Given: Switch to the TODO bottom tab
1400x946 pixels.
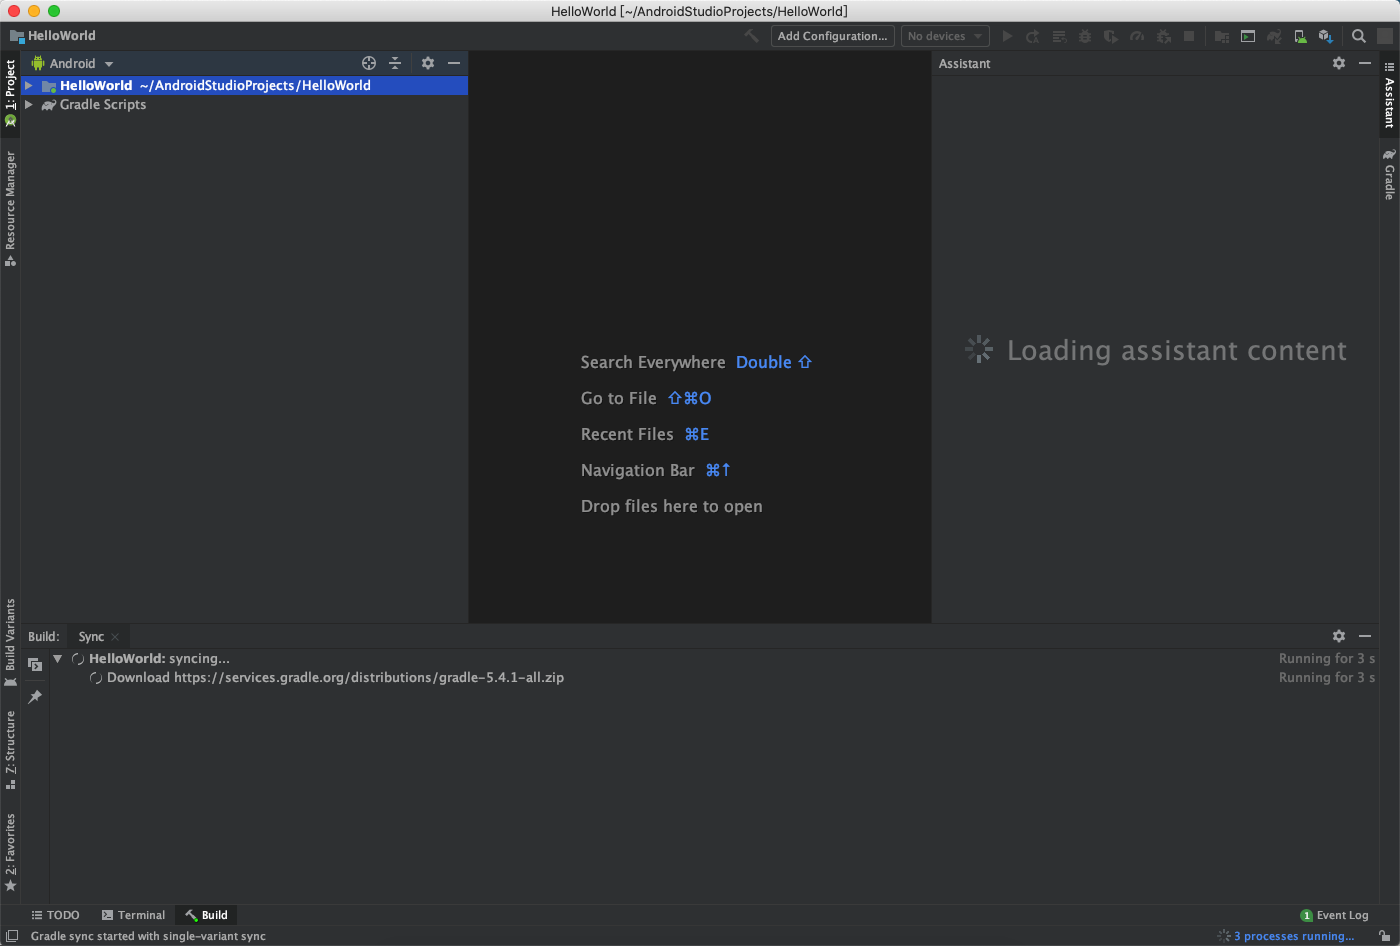Looking at the screenshot, I should tap(55, 915).
